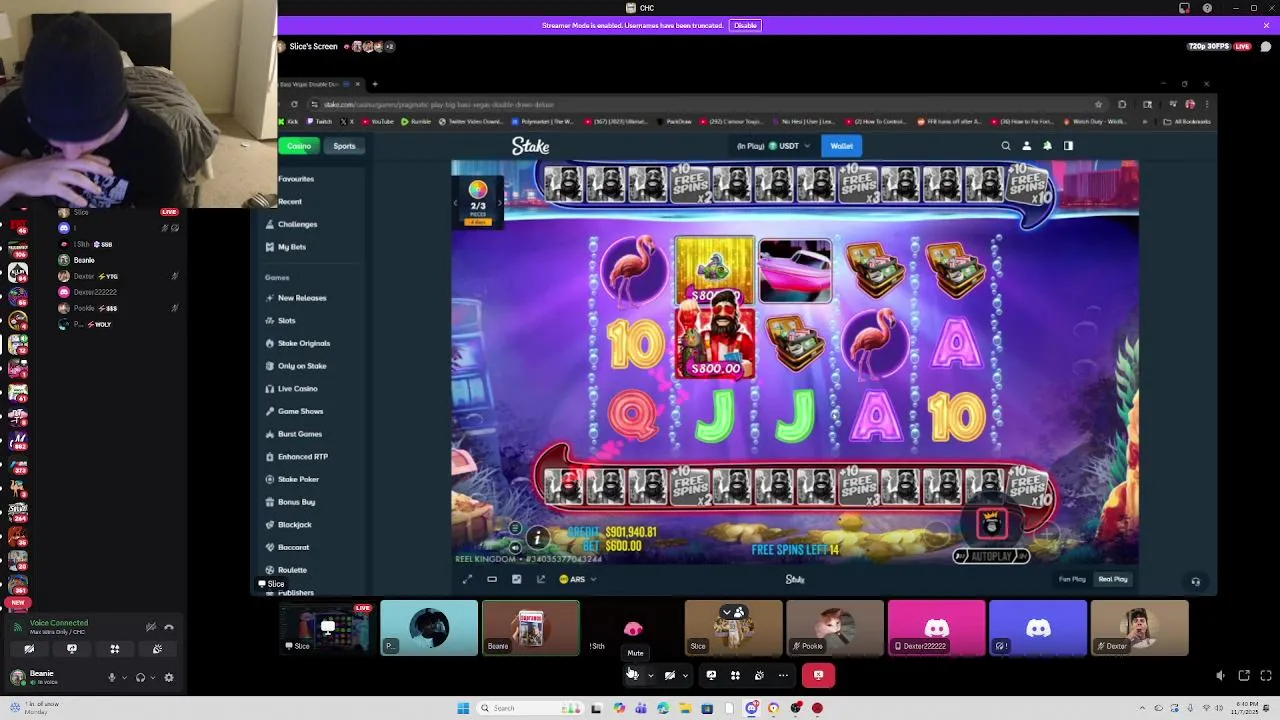Open the Wallet button

[x=841, y=146]
